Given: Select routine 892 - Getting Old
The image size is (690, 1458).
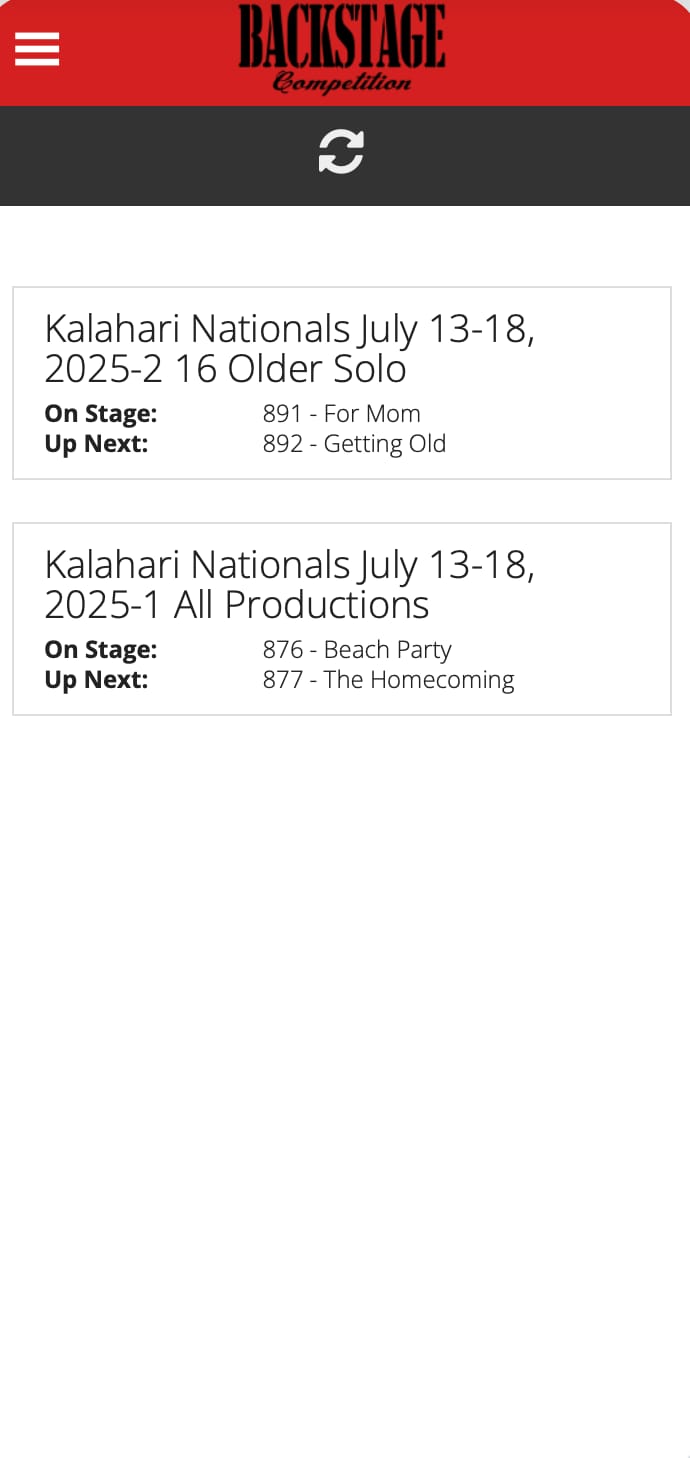Looking at the screenshot, I should (x=354, y=444).
